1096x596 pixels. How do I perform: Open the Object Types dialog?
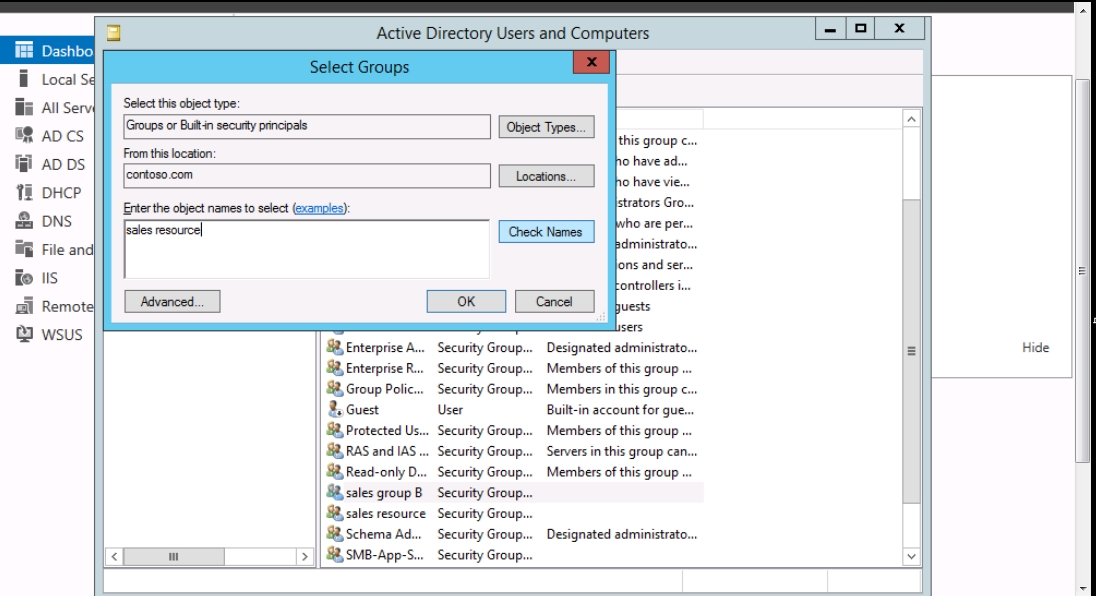[x=545, y=127]
